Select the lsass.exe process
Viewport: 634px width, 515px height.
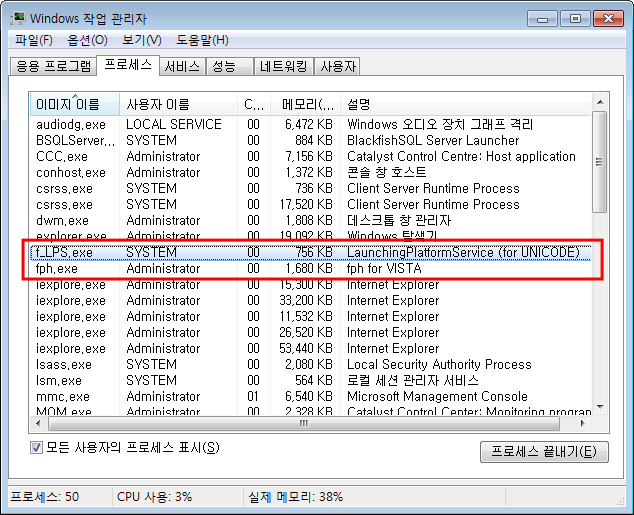311,365
